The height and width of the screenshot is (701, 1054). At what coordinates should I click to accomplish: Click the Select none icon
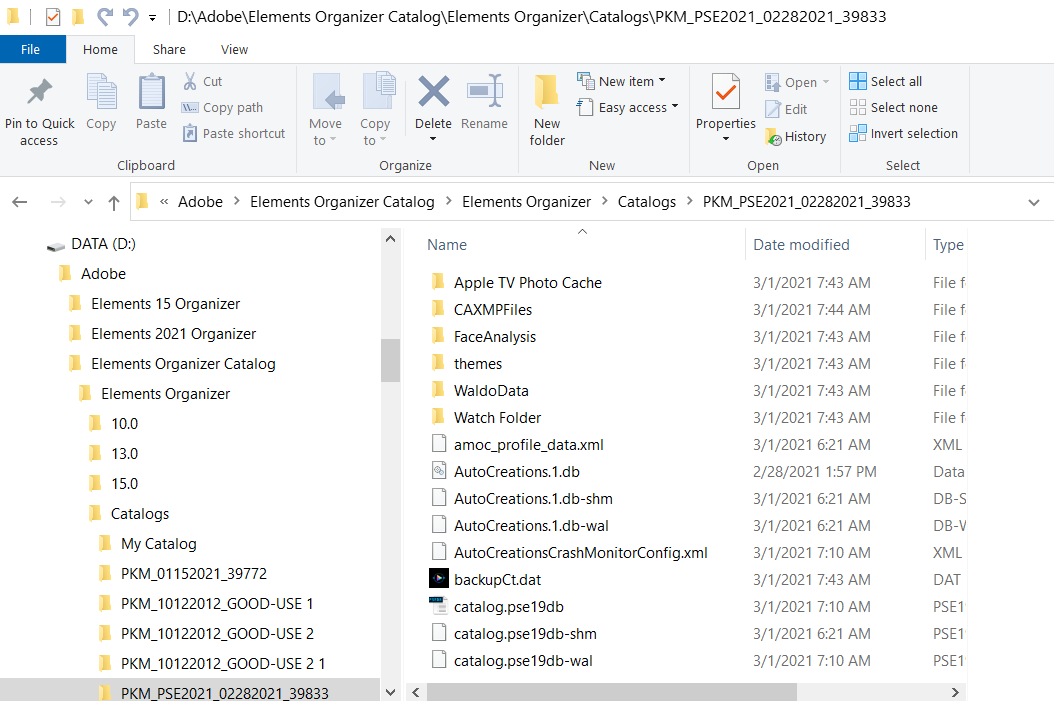coord(858,108)
